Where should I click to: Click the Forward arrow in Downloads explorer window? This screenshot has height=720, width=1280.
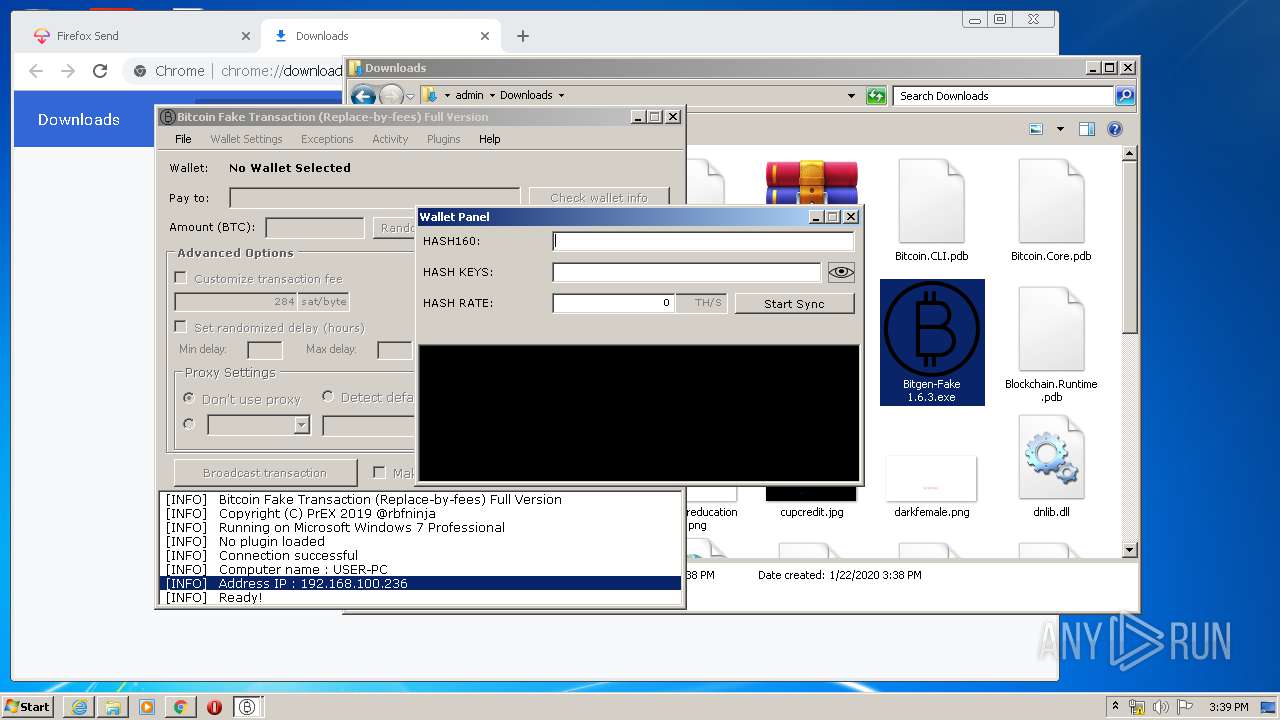click(x=391, y=96)
